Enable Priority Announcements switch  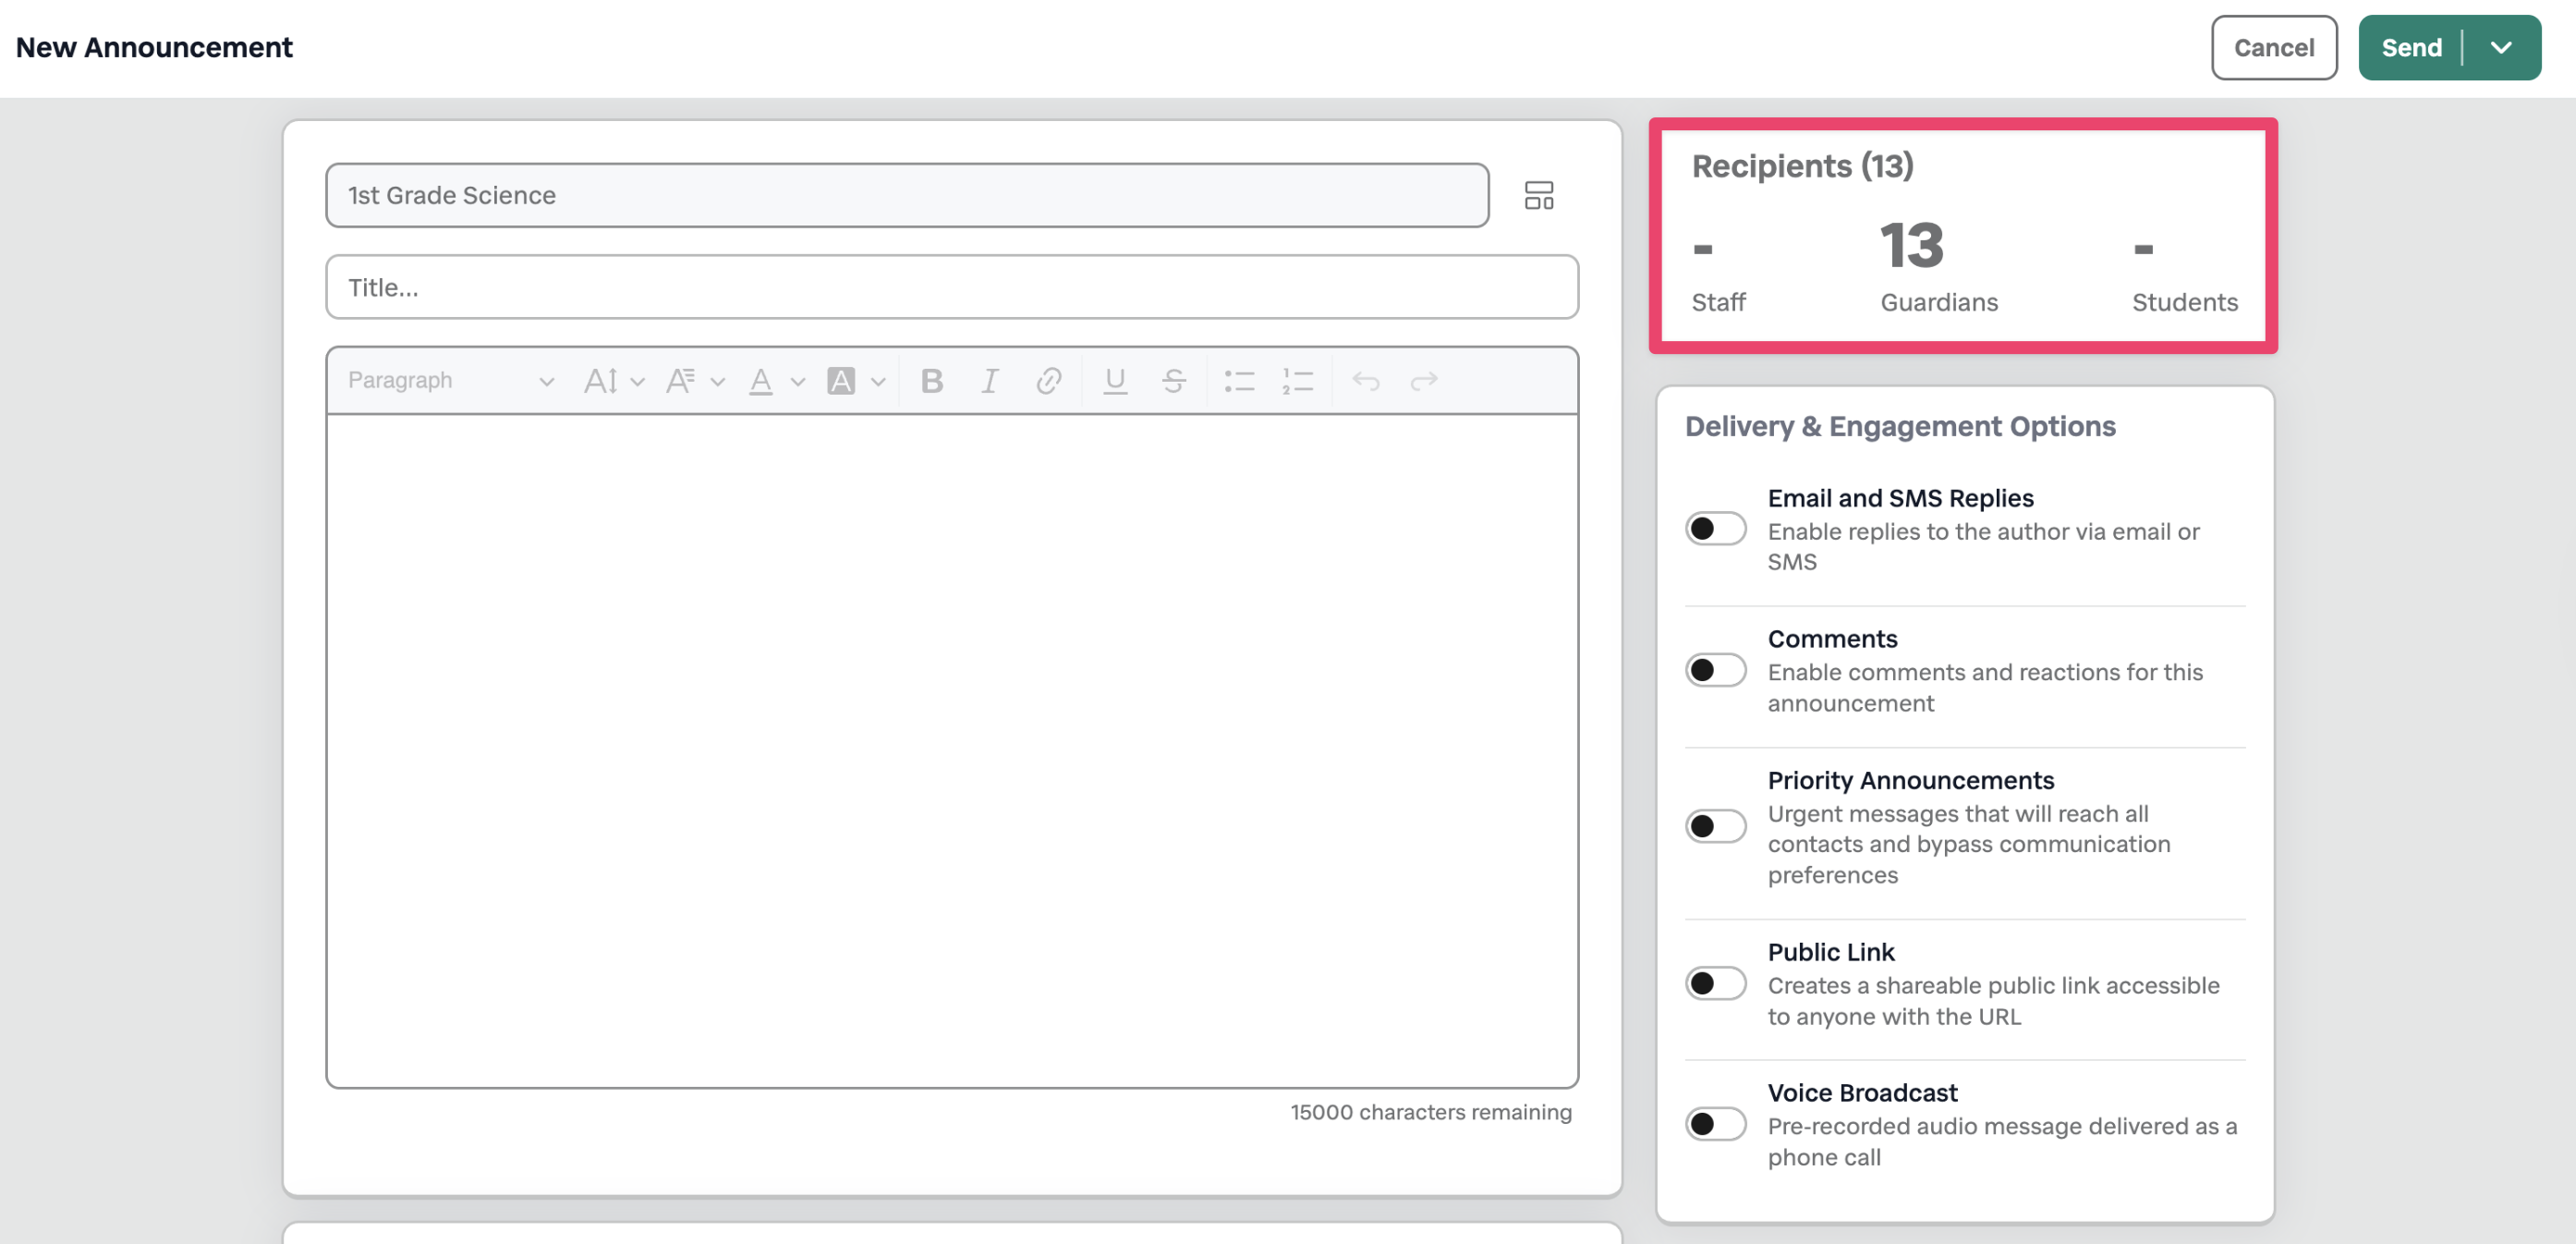1715,826
